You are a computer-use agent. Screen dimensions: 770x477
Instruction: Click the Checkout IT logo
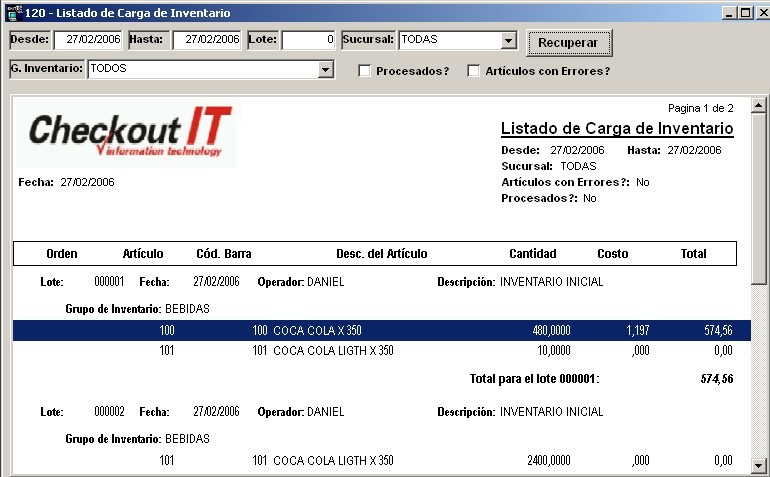126,134
